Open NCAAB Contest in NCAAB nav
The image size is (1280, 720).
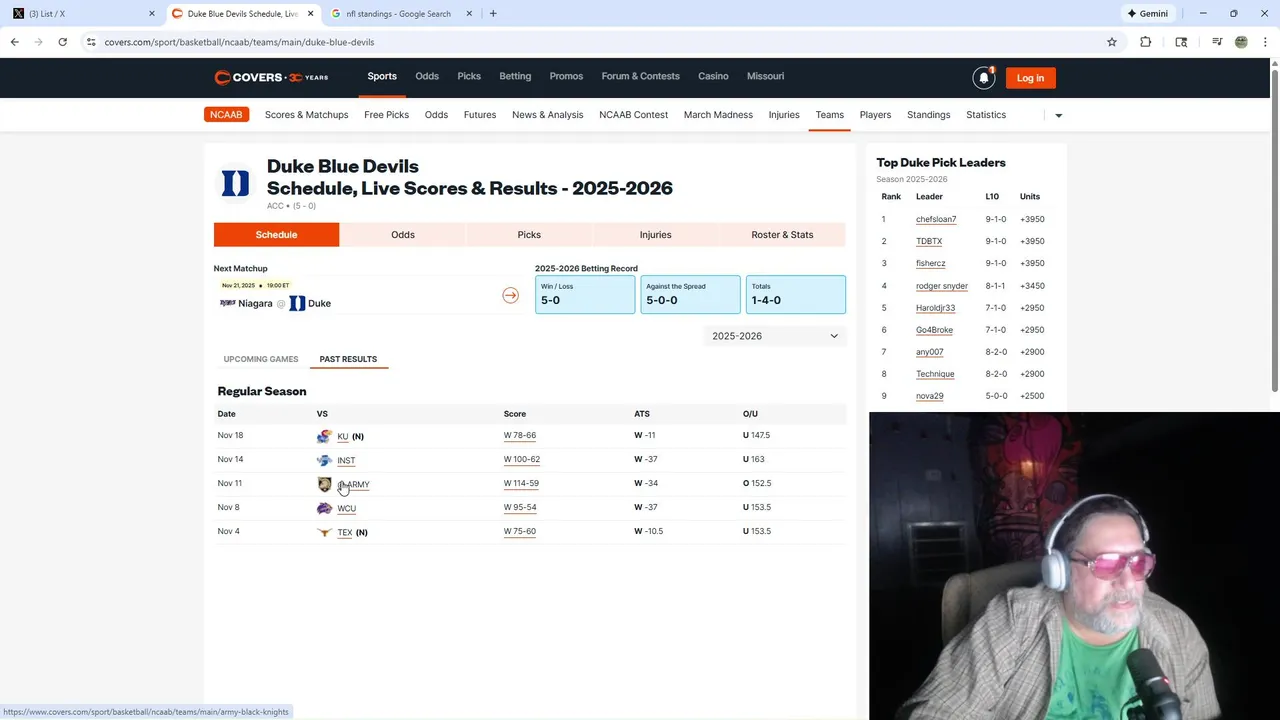pyautogui.click(x=633, y=115)
